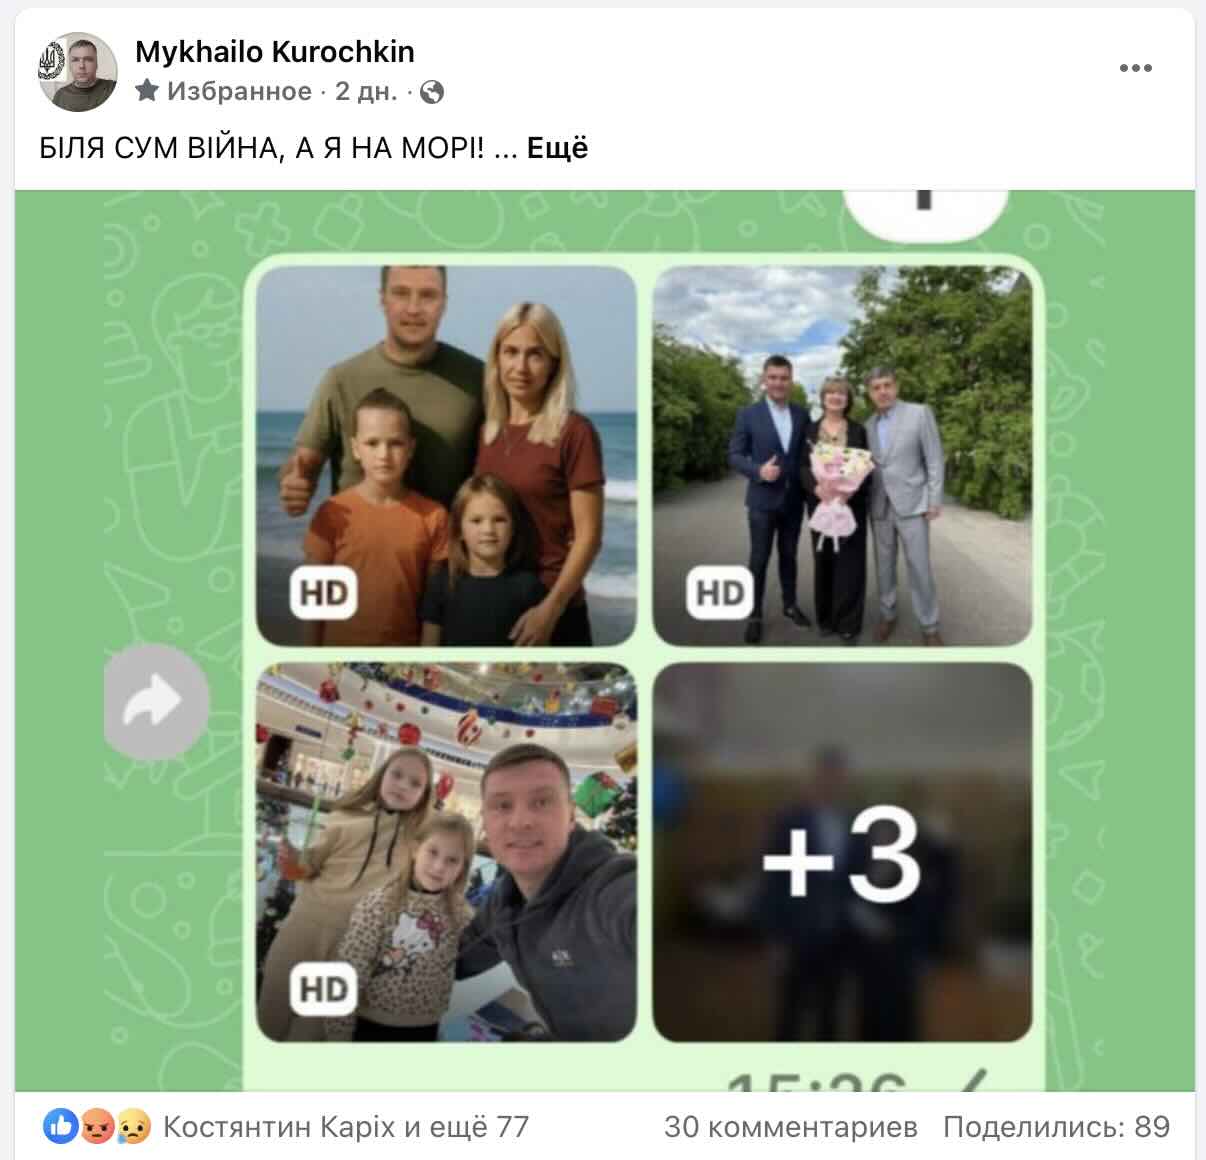The width and height of the screenshot is (1206, 1160).
Task: View reactions from Костянтин Каріх и ещё 77
Action: 346,1127
